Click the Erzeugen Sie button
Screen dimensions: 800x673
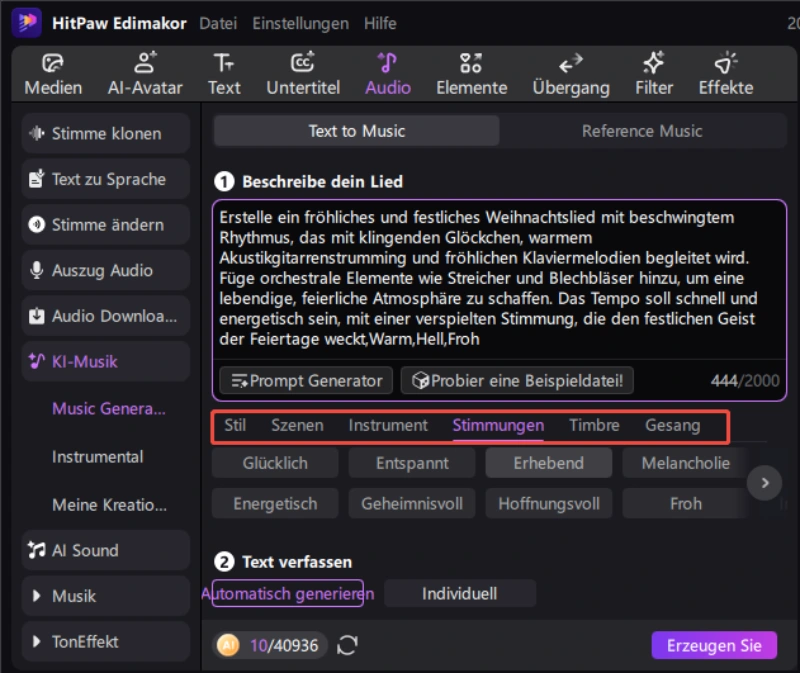714,645
